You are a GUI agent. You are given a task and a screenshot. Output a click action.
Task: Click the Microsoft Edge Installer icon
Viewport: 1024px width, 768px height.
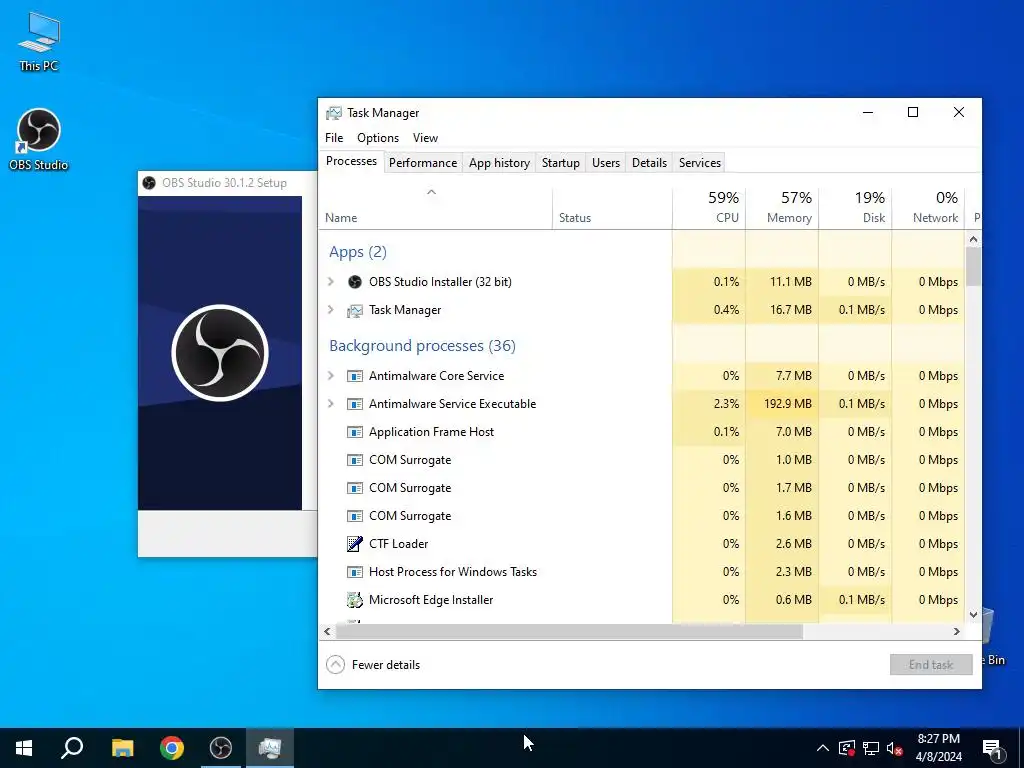[x=355, y=600]
